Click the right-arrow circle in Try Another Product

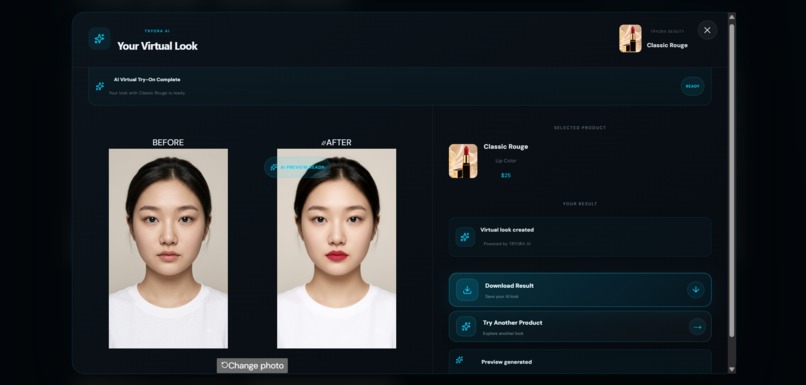pyautogui.click(x=697, y=326)
